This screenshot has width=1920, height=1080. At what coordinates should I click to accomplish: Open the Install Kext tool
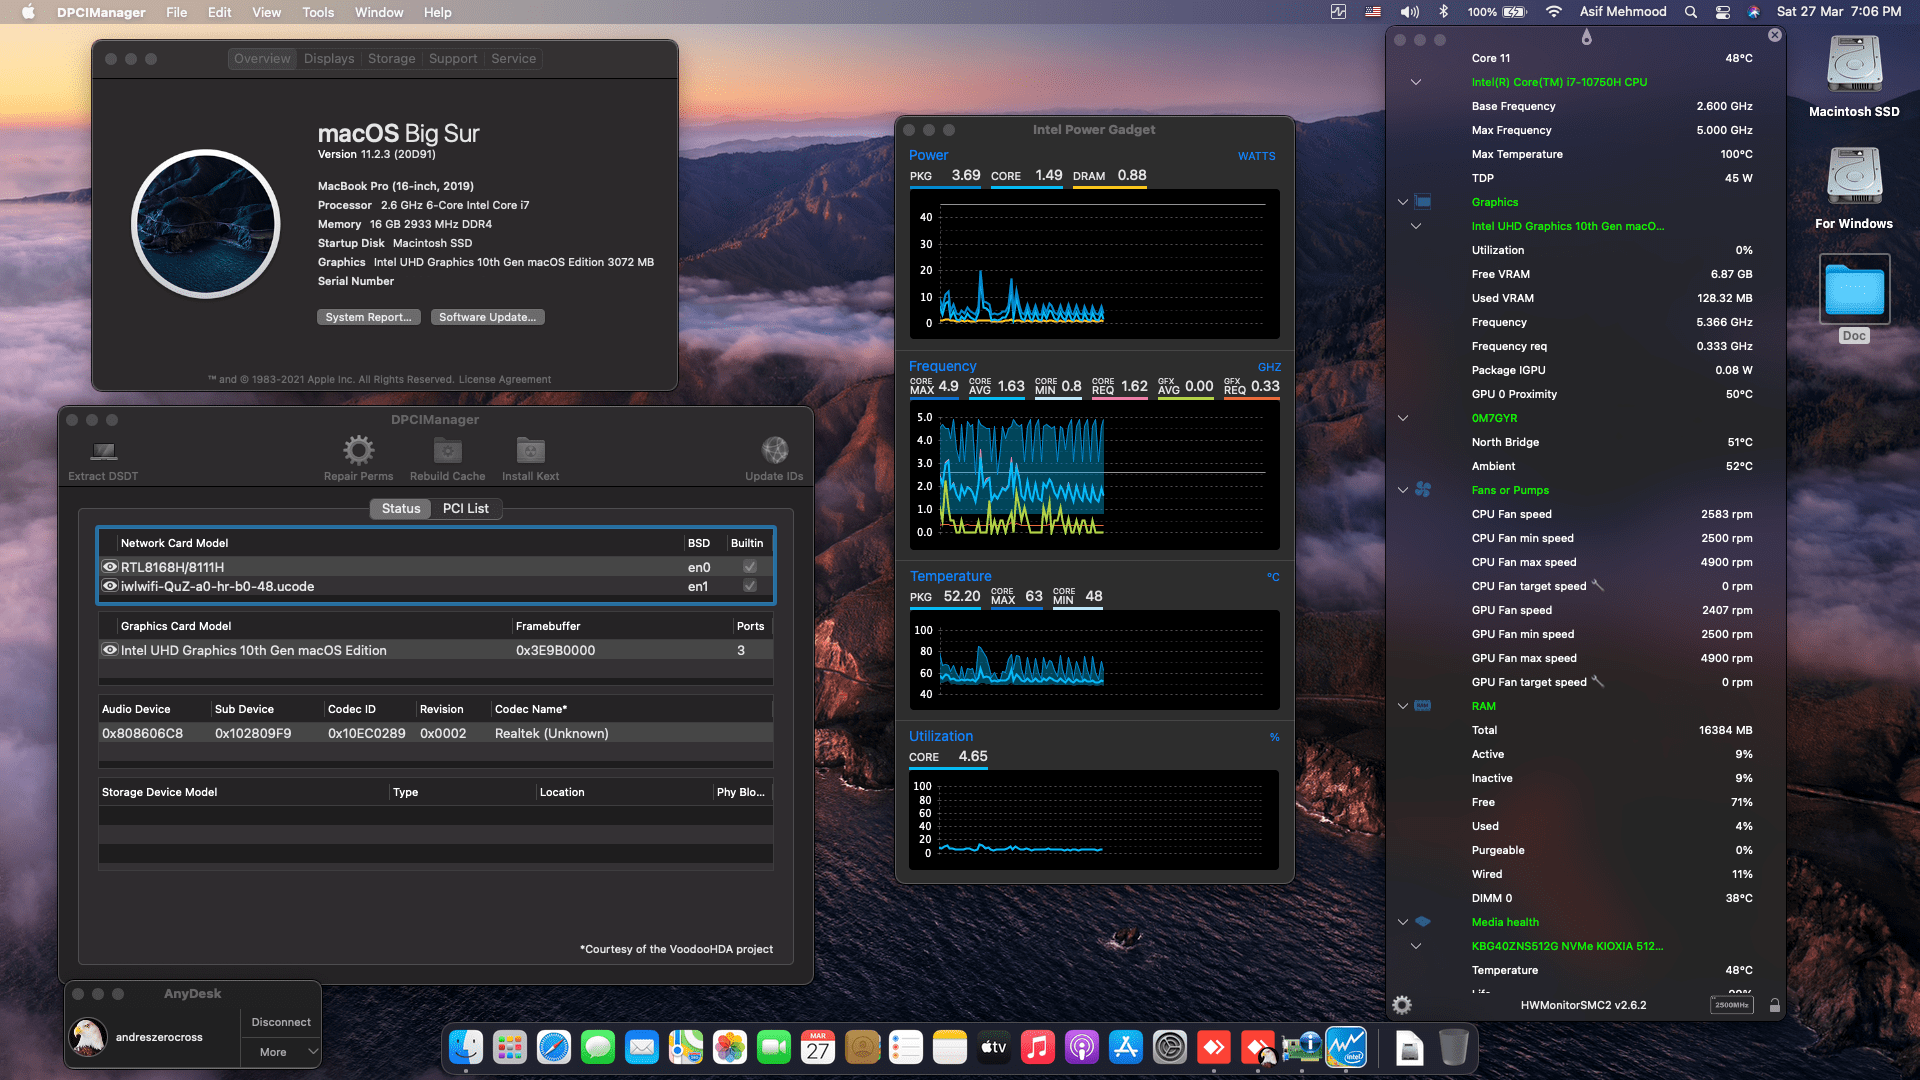[x=530, y=451]
